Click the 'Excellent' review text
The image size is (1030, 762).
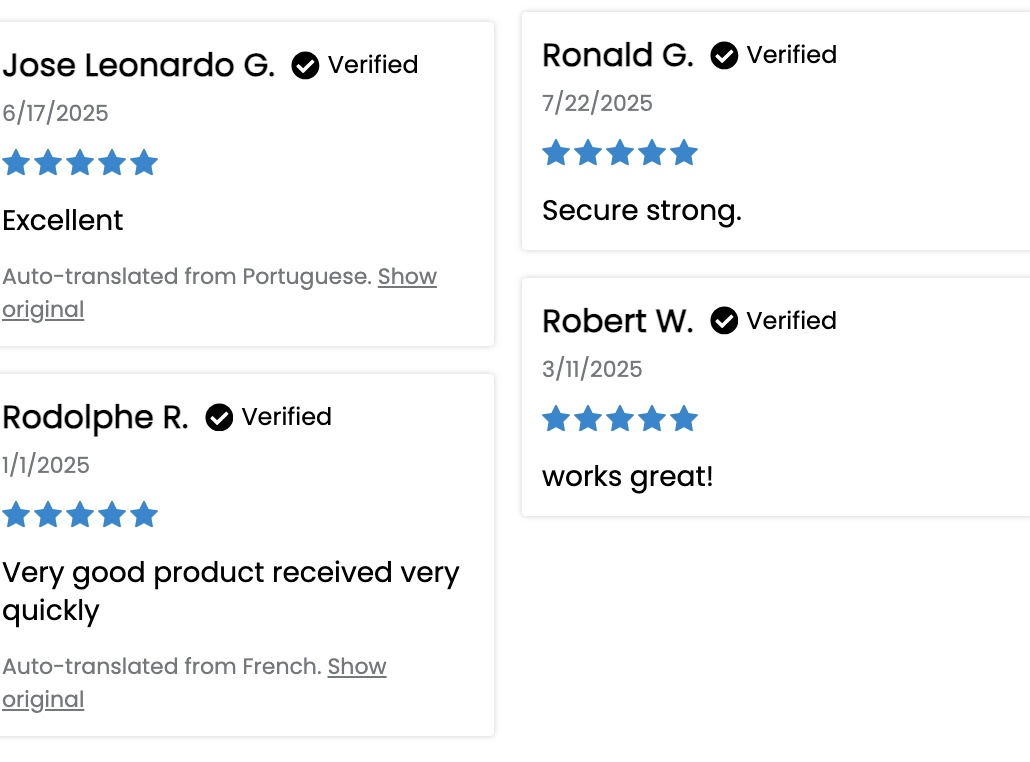[62, 220]
